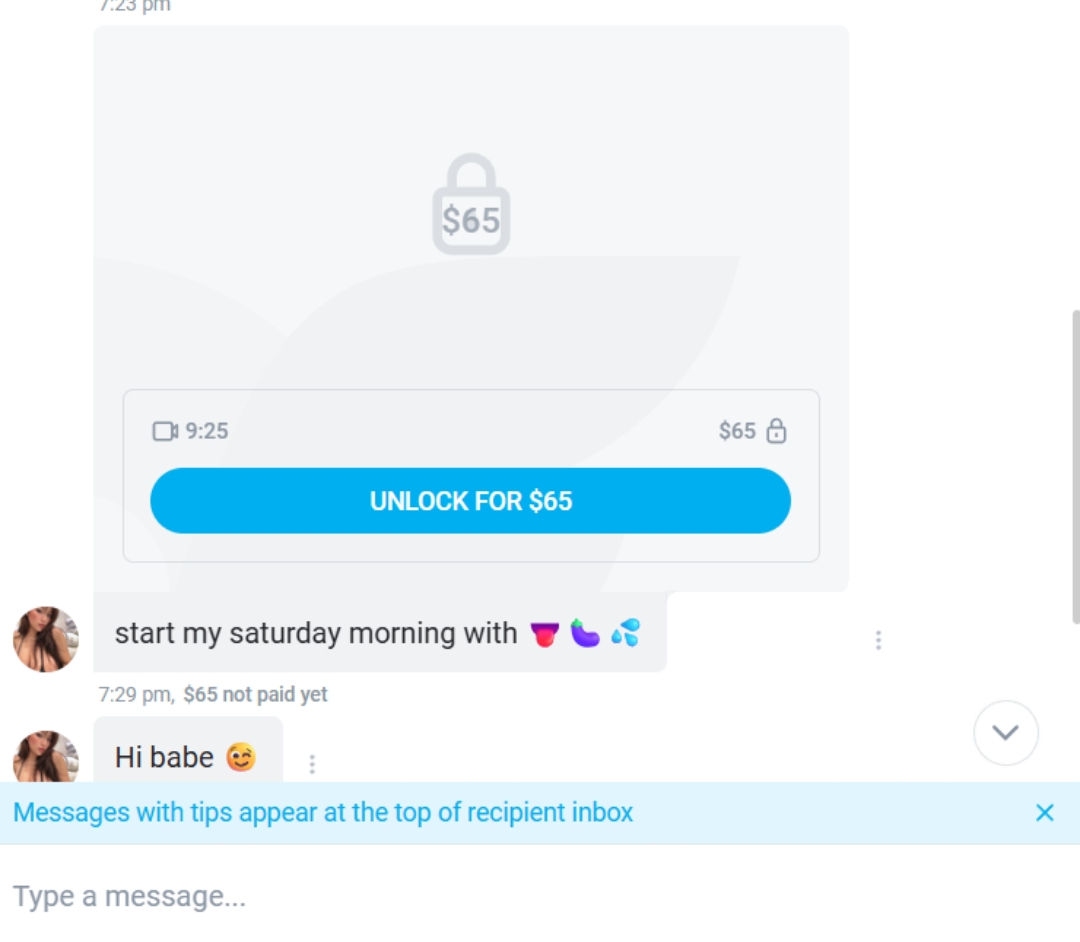Click the avatar next to Hi babe
Viewport: 1080px width, 942px height.
click(46, 757)
